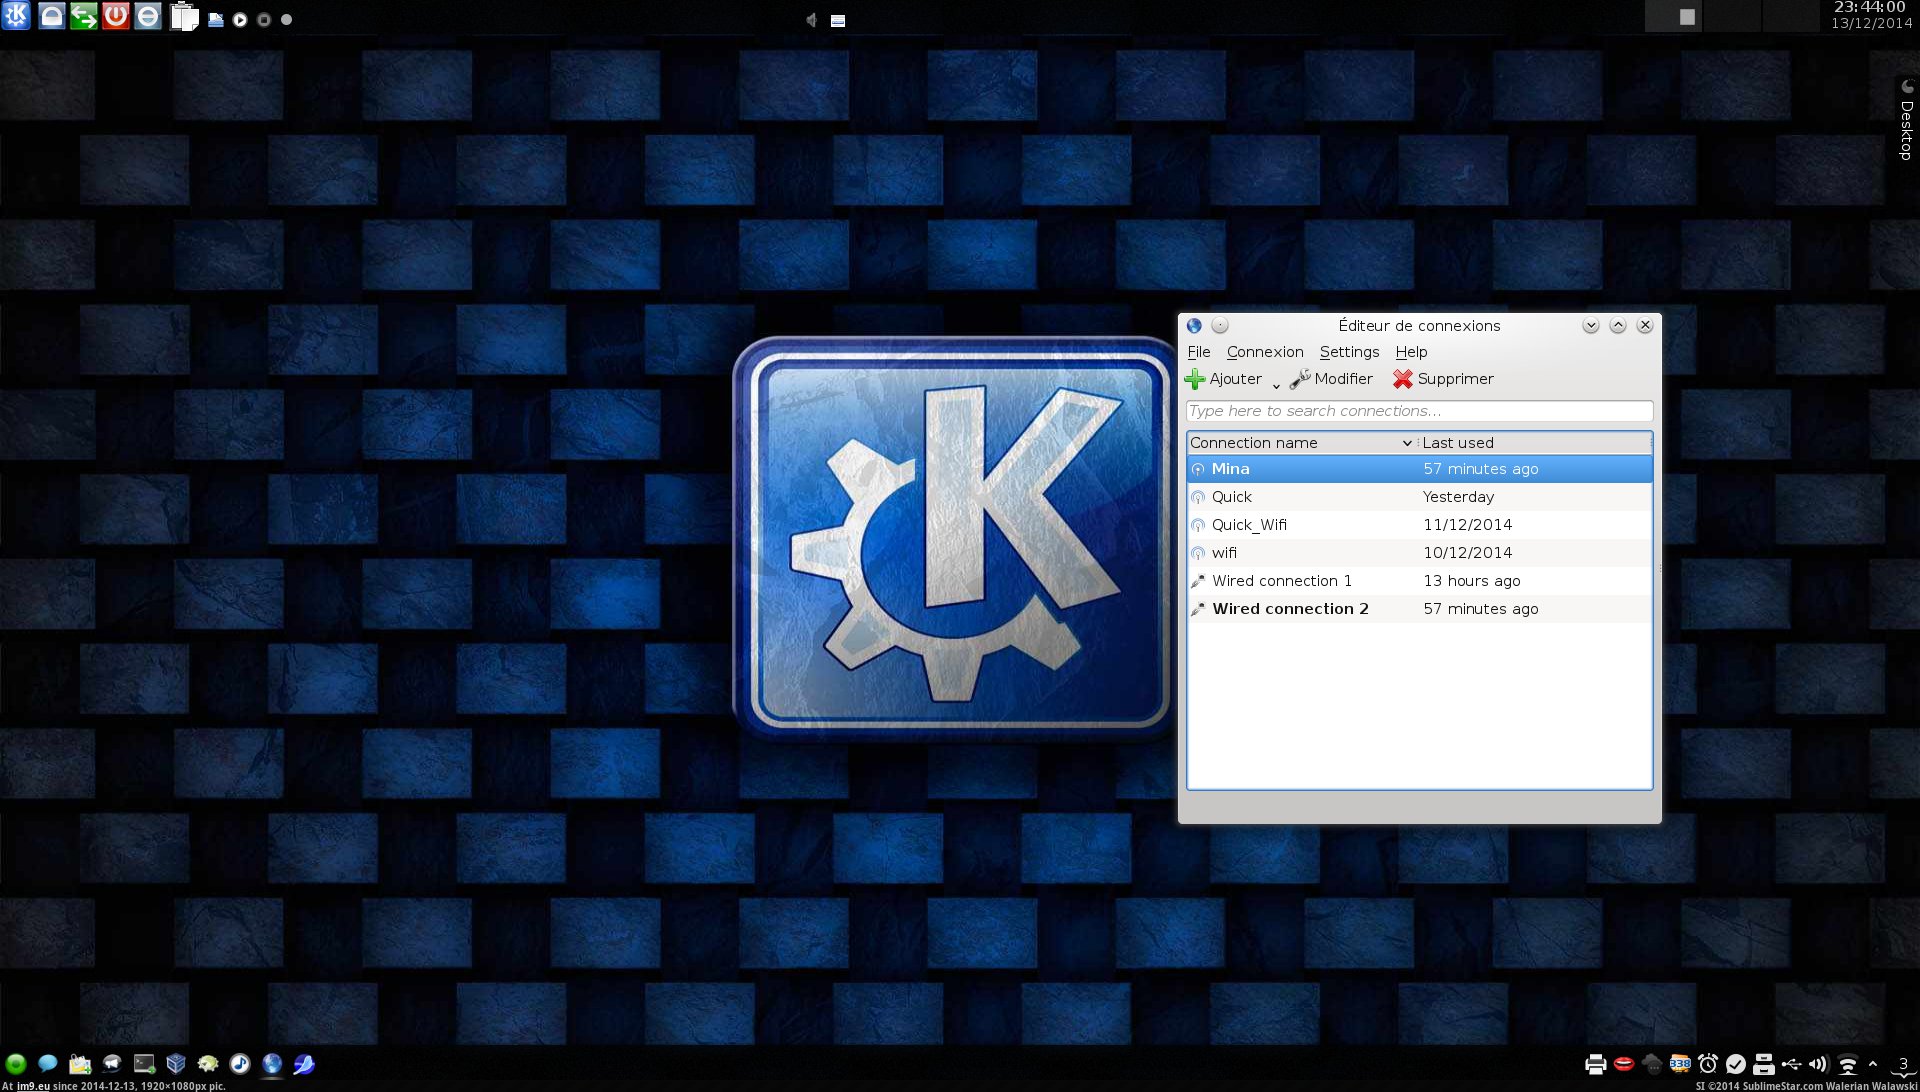Screen dimensions: 1920x1092
Task: Click the green switch user arrows icon
Action: (x=84, y=15)
